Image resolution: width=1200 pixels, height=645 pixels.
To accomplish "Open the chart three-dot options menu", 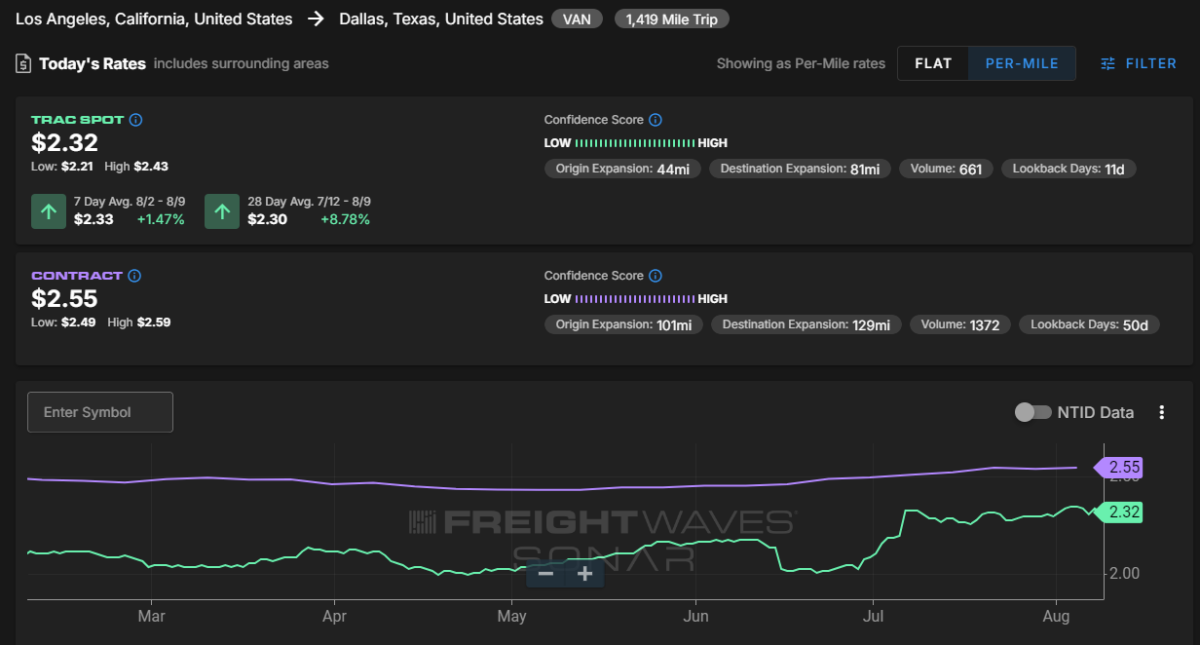I will click(x=1161, y=412).
